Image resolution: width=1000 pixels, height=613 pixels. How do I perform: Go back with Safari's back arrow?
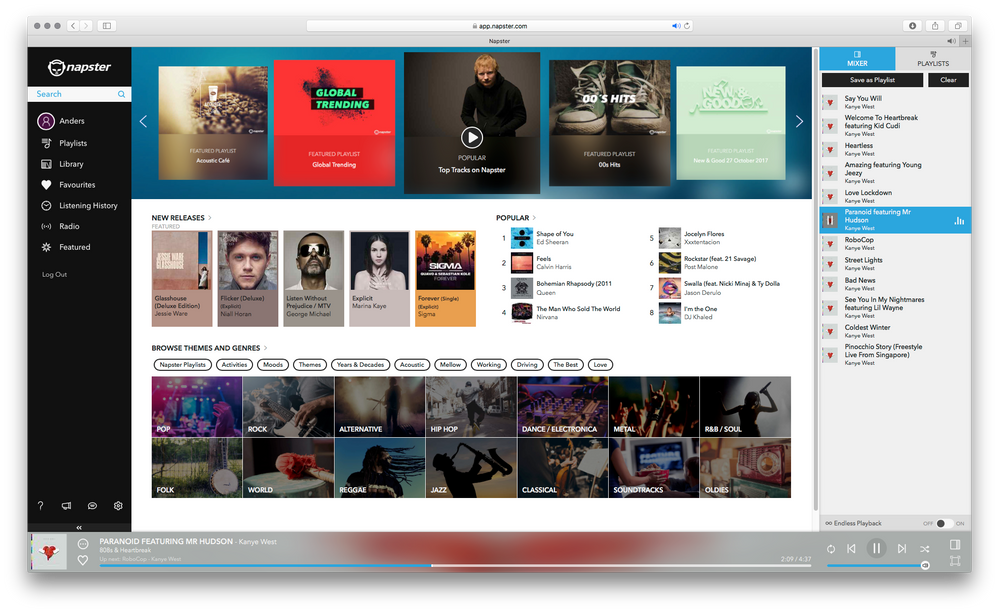(x=73, y=26)
